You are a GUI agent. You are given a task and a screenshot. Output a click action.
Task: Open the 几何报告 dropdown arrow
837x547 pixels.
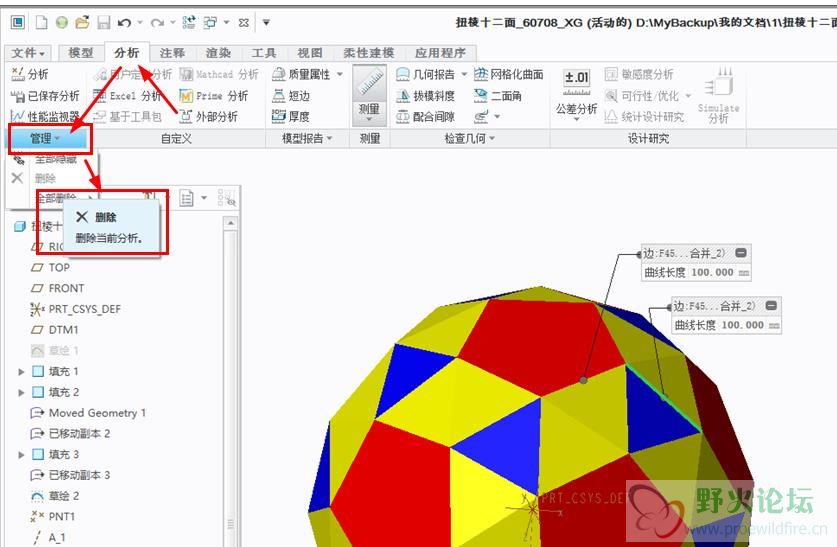click(x=464, y=74)
